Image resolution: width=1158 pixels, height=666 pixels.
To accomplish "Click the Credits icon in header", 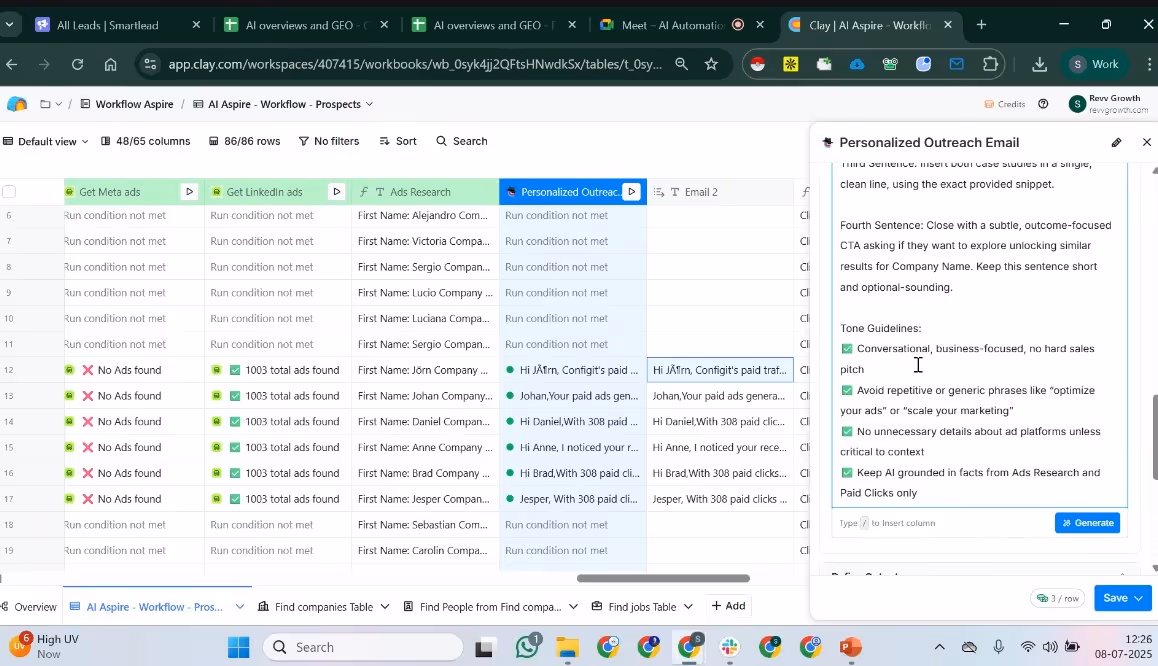I will (990, 104).
